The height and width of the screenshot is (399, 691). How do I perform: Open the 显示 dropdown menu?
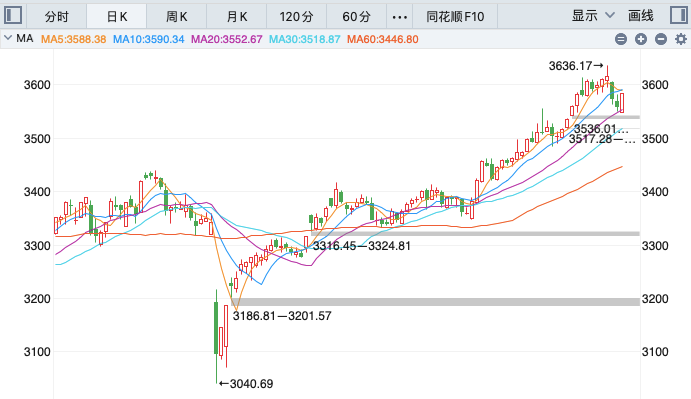(x=592, y=16)
